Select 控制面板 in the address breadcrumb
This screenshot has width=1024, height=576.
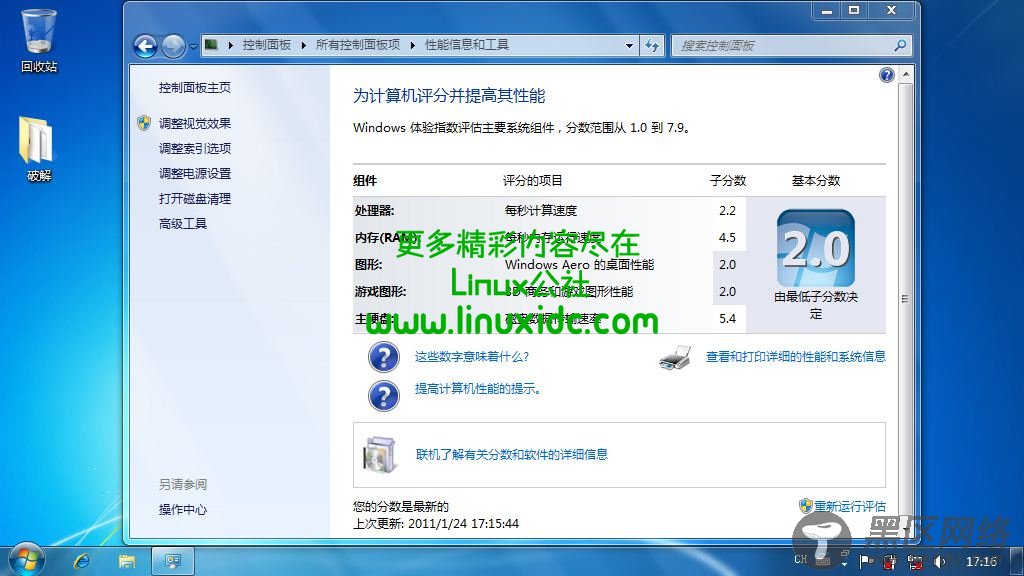tap(266, 45)
